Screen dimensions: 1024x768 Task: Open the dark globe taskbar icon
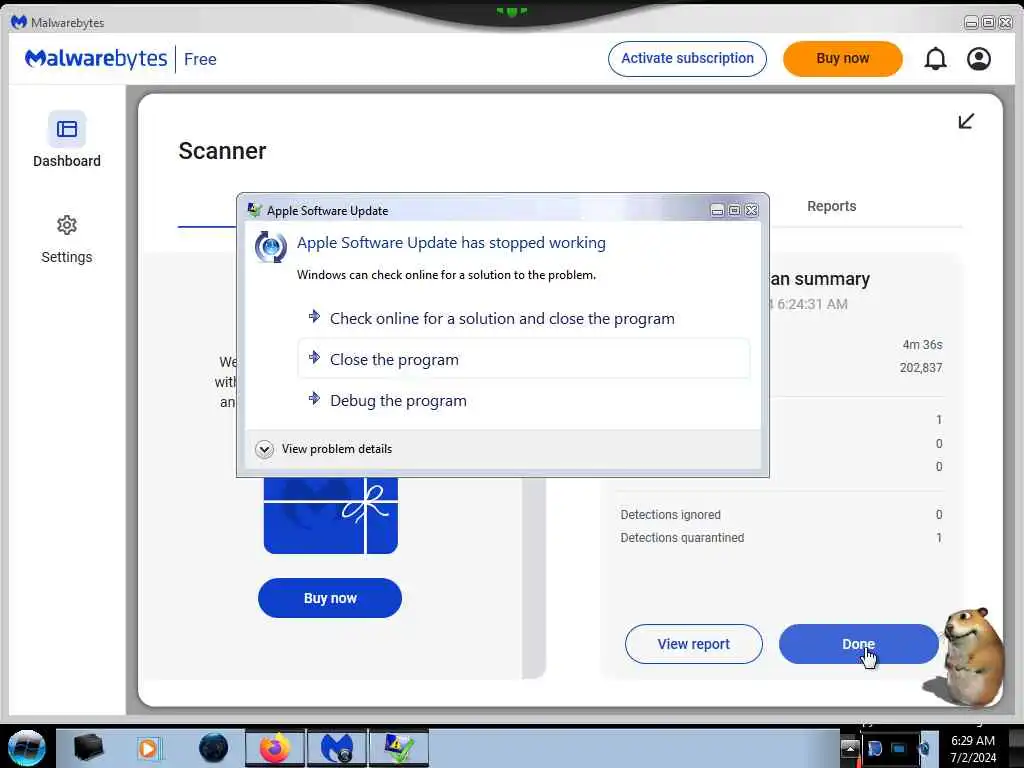214,748
